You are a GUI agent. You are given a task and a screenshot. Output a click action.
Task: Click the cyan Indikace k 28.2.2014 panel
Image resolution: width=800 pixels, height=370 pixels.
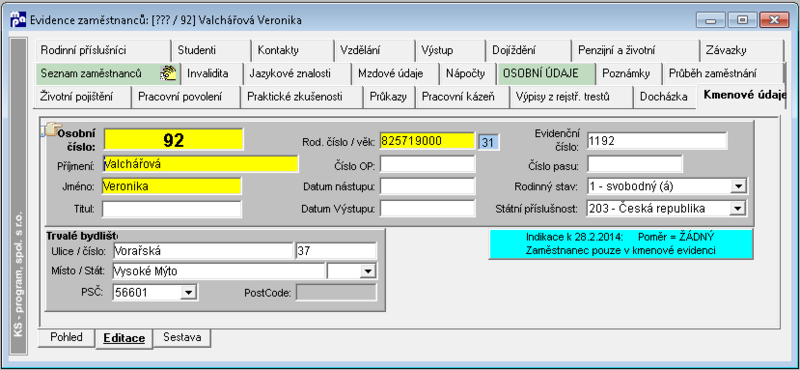click(620, 244)
